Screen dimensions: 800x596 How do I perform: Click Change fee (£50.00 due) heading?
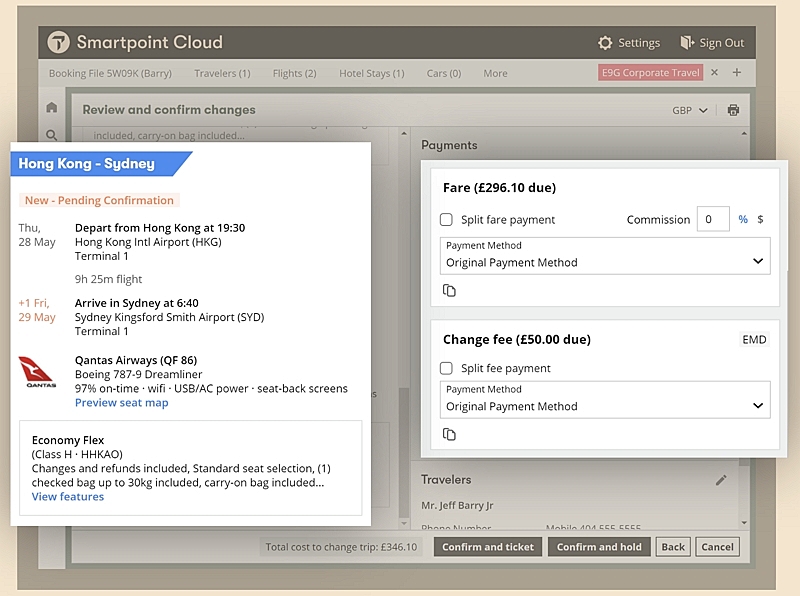517,339
